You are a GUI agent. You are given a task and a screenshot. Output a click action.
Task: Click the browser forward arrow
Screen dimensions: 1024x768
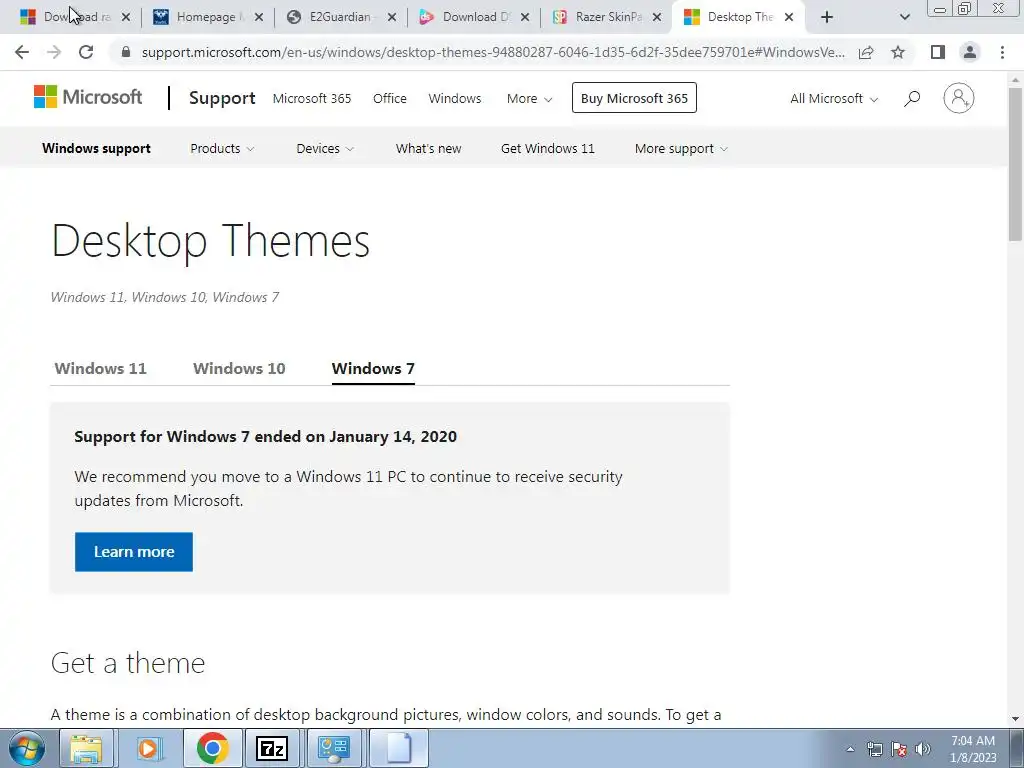(54, 52)
